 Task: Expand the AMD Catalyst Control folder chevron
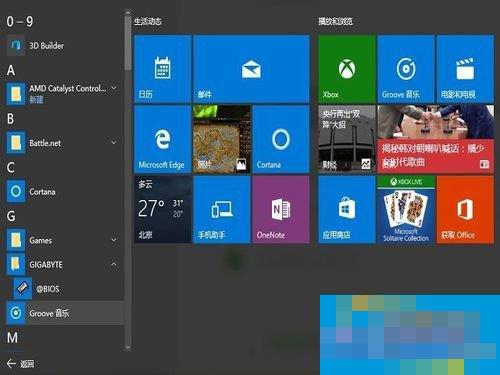(x=114, y=88)
